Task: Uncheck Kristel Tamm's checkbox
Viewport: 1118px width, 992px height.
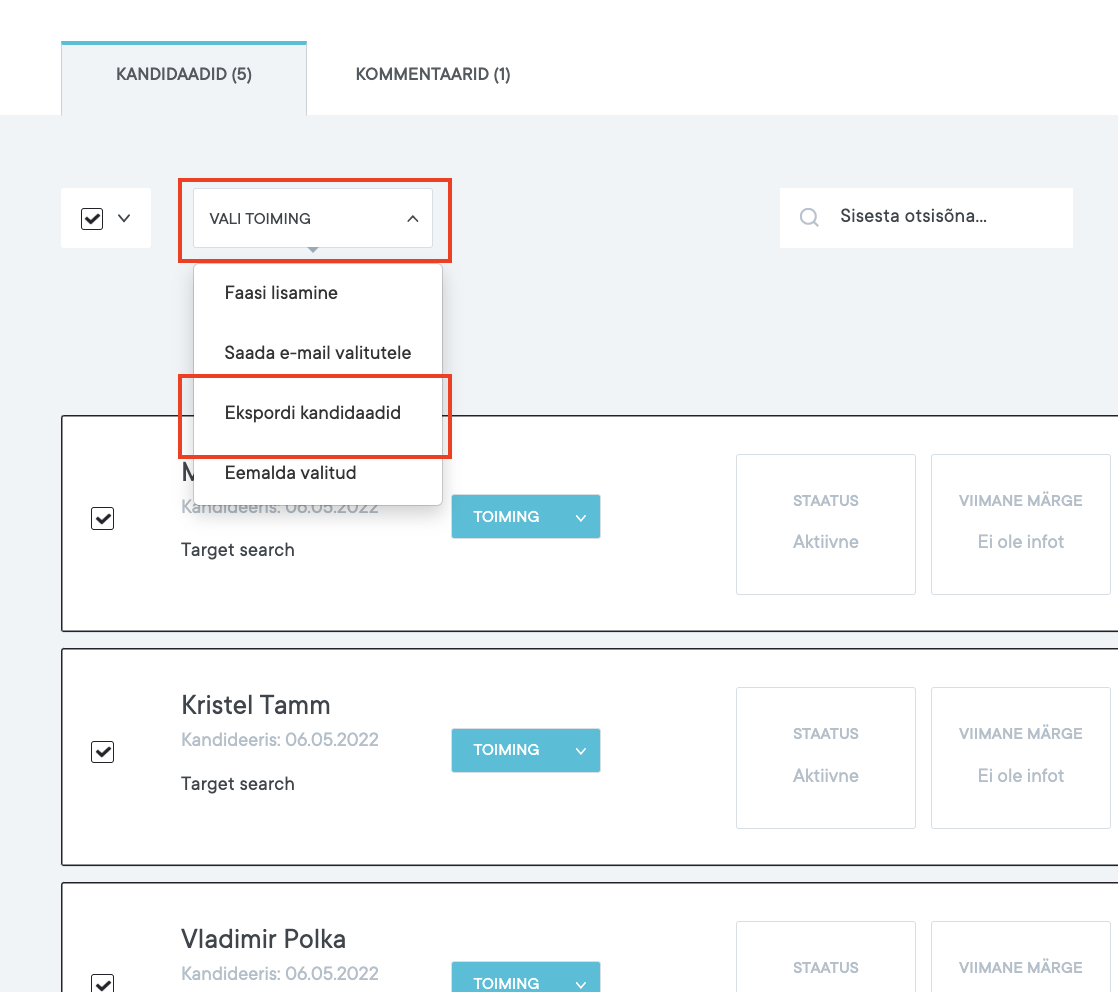Action: pos(102,752)
